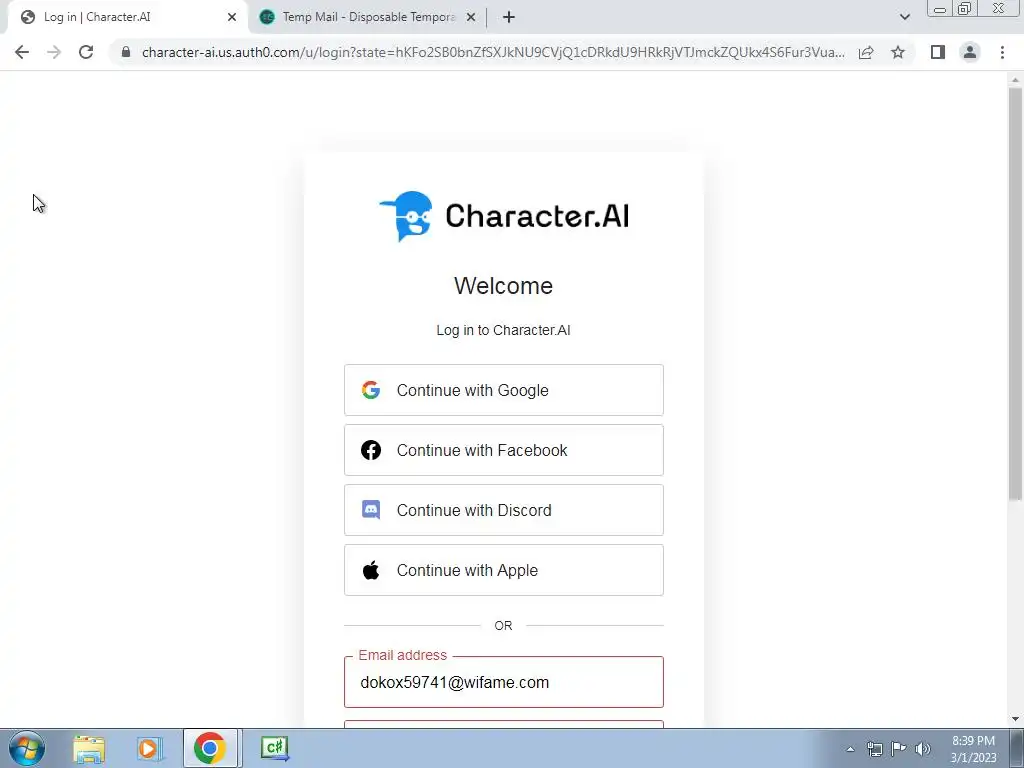The image size is (1024, 768).
Task: Click the browser back arrow
Action: pyautogui.click(x=22, y=52)
